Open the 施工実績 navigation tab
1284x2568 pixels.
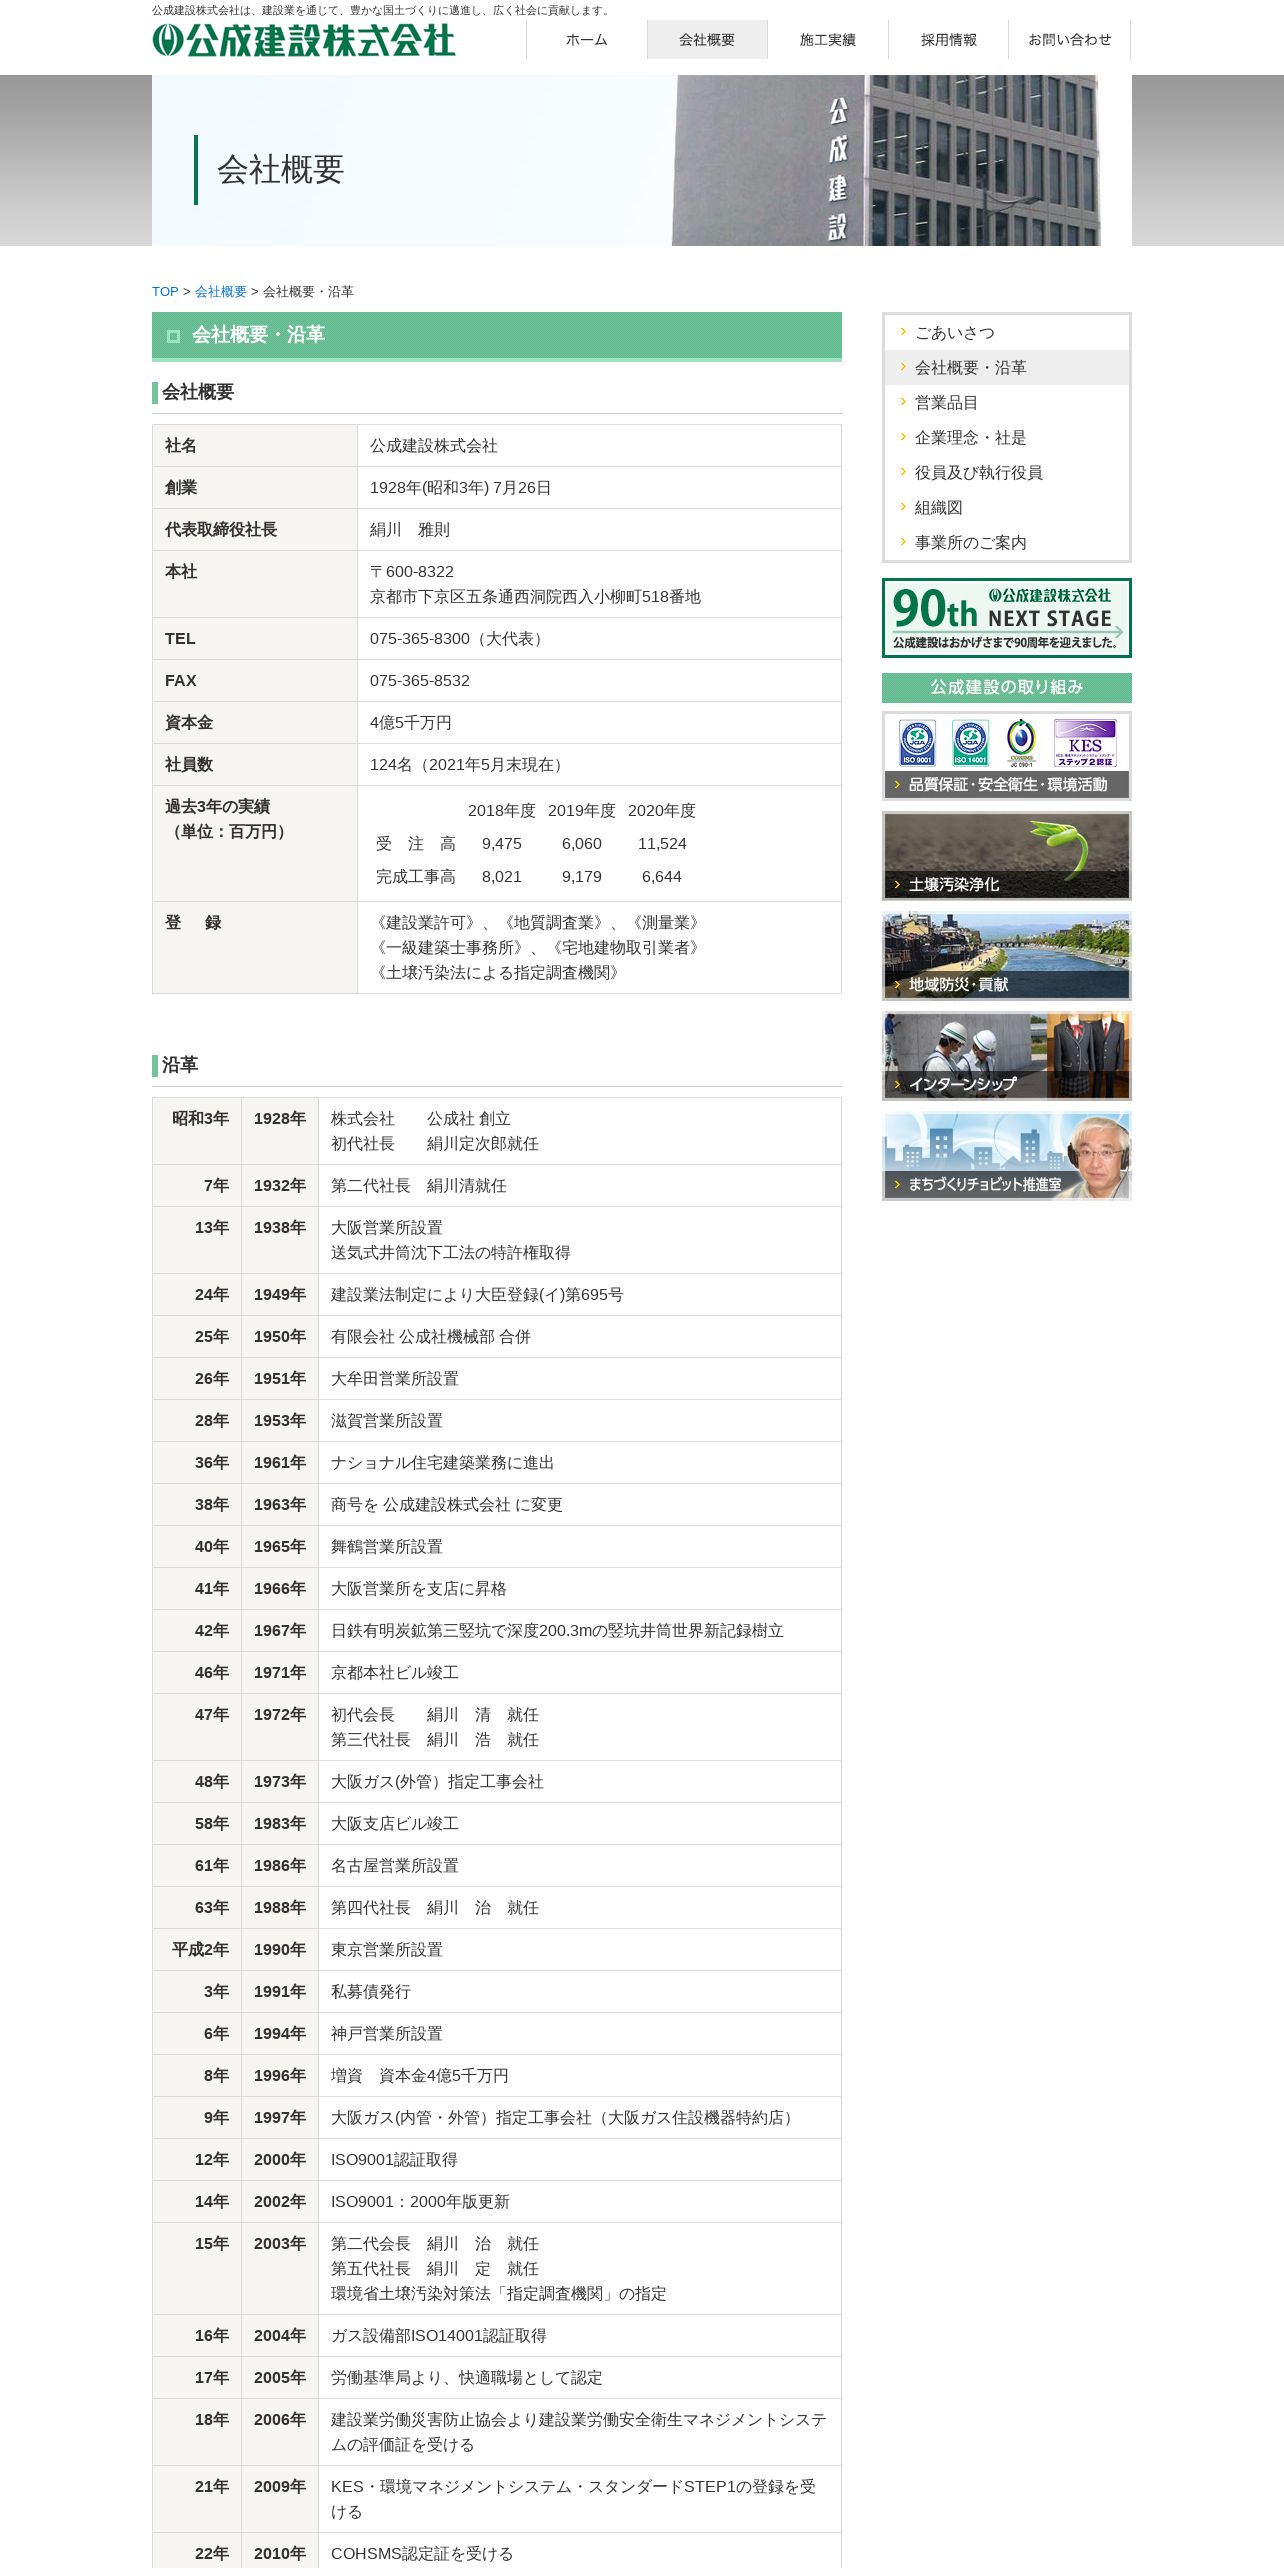coord(828,40)
